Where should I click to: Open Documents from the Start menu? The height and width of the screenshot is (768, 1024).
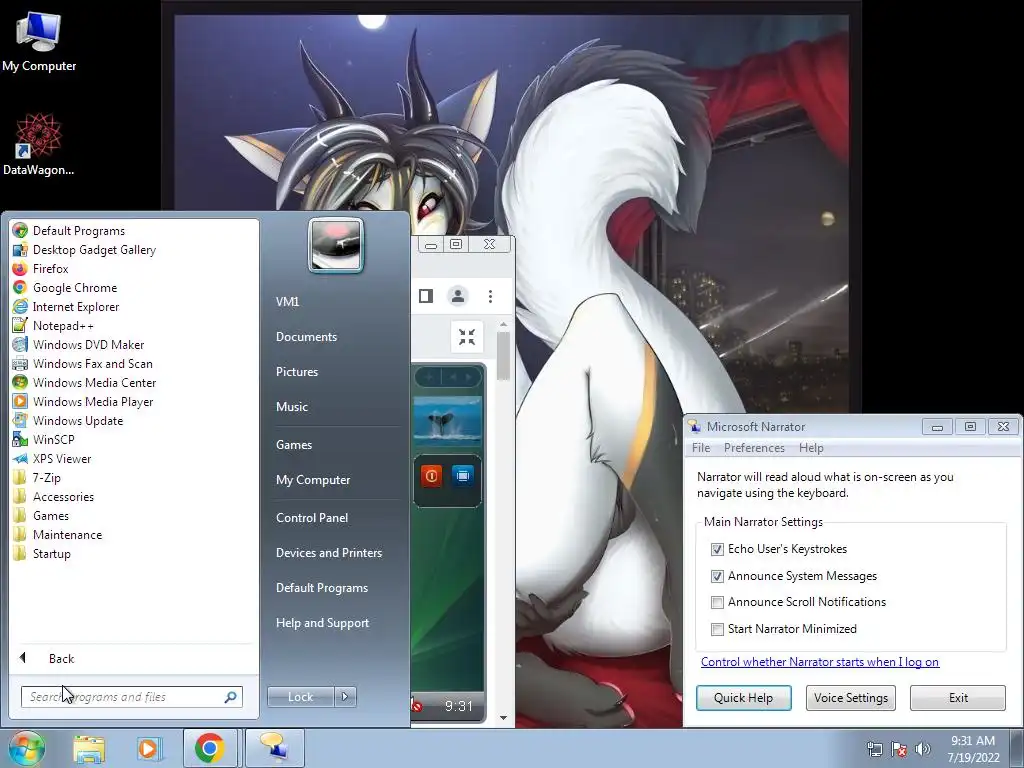coord(306,336)
